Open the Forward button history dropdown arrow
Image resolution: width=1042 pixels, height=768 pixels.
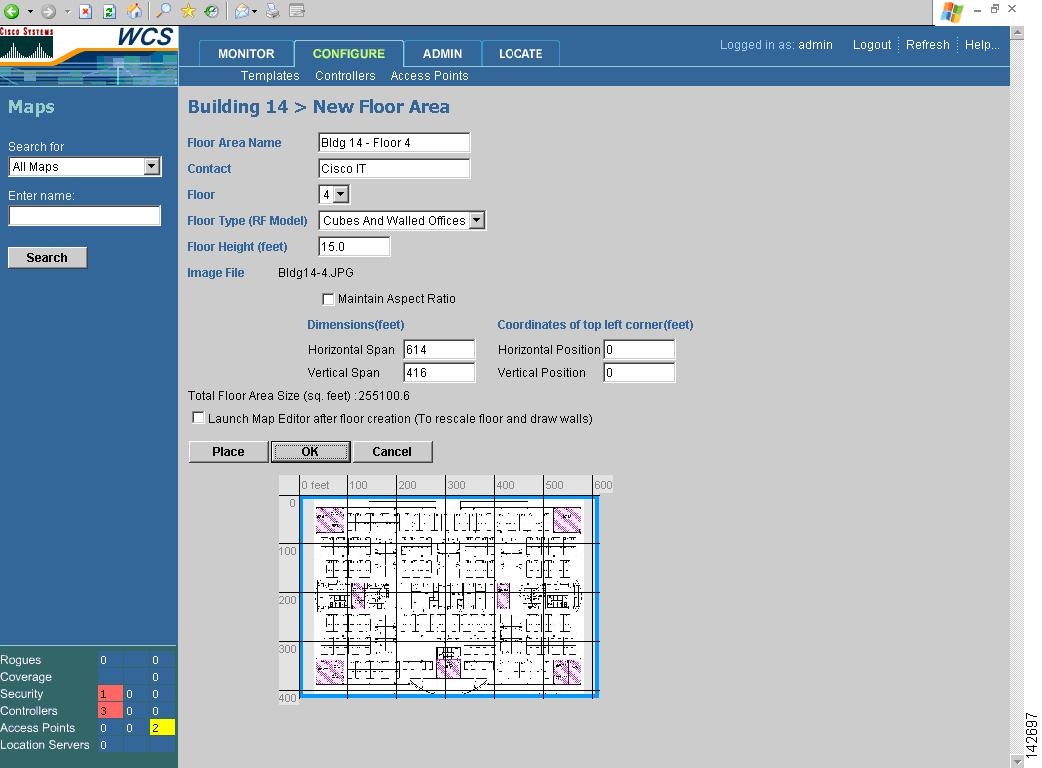point(67,11)
